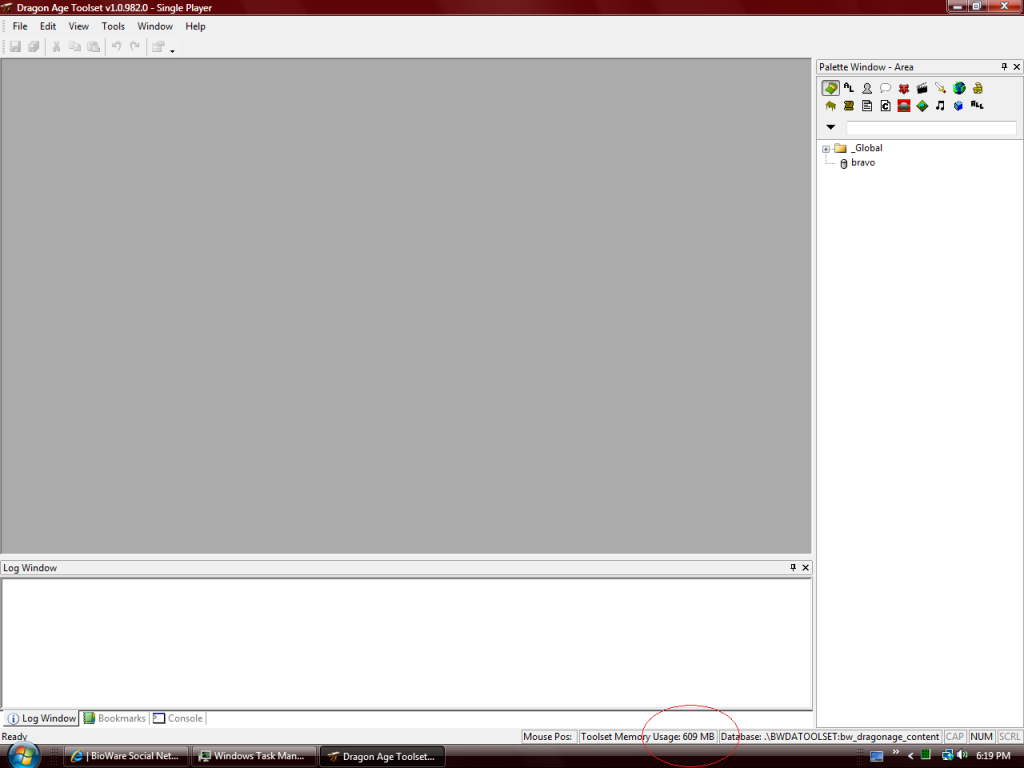Click the gold coins Merchant icon

coord(977,88)
